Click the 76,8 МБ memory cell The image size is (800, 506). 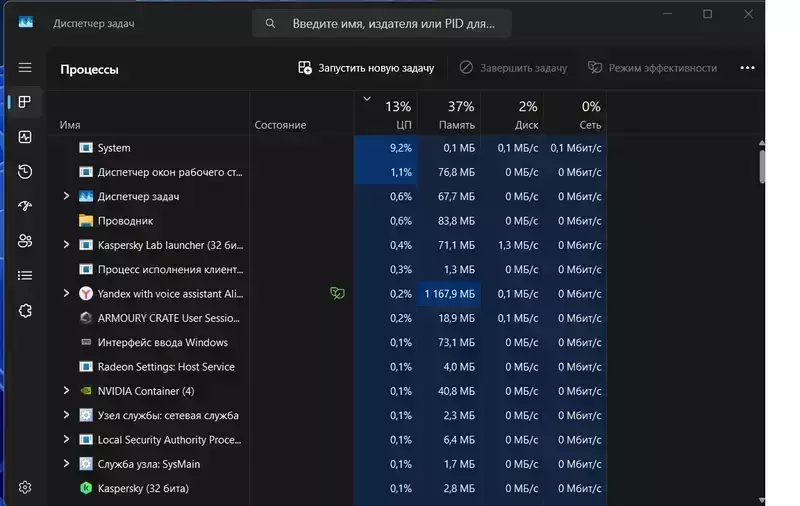click(x=449, y=172)
